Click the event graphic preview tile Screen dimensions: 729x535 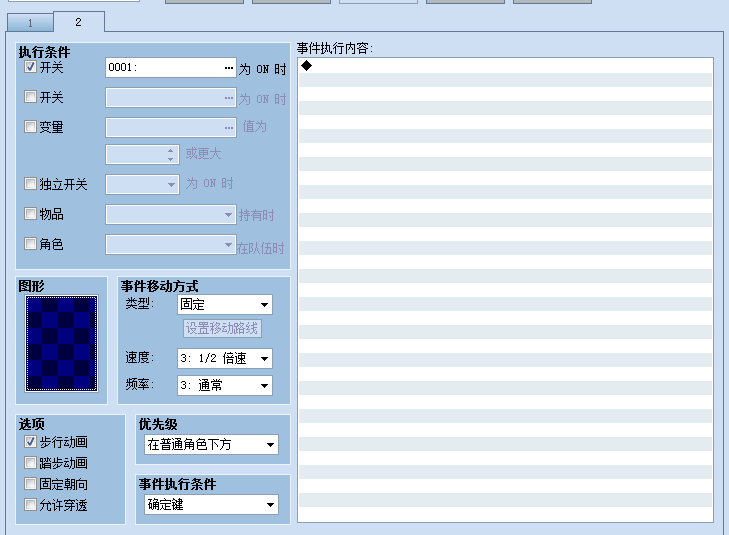(x=61, y=343)
